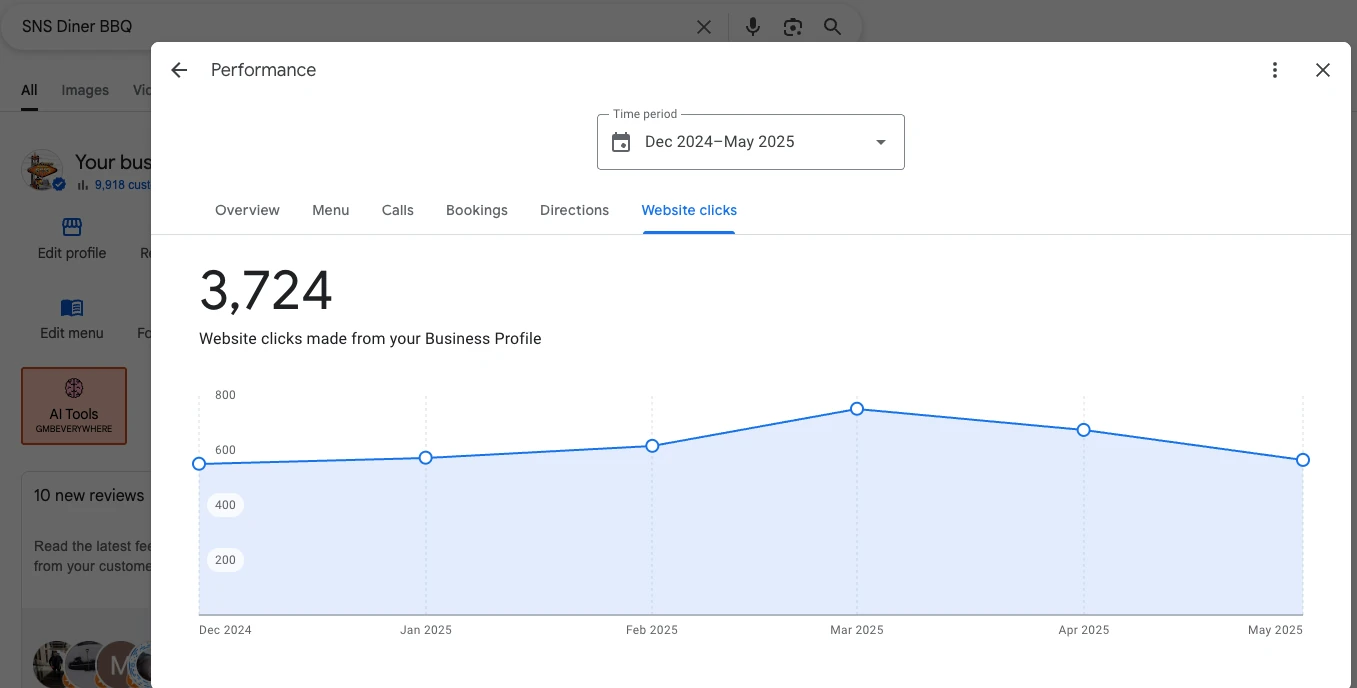Click the 3,724 total clicks value
Screen dimensions: 1357x688
point(266,291)
